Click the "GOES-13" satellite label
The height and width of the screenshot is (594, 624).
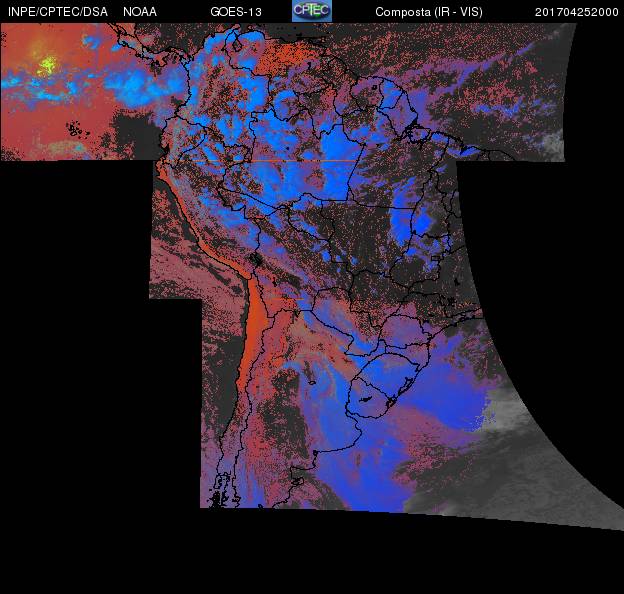pos(236,12)
